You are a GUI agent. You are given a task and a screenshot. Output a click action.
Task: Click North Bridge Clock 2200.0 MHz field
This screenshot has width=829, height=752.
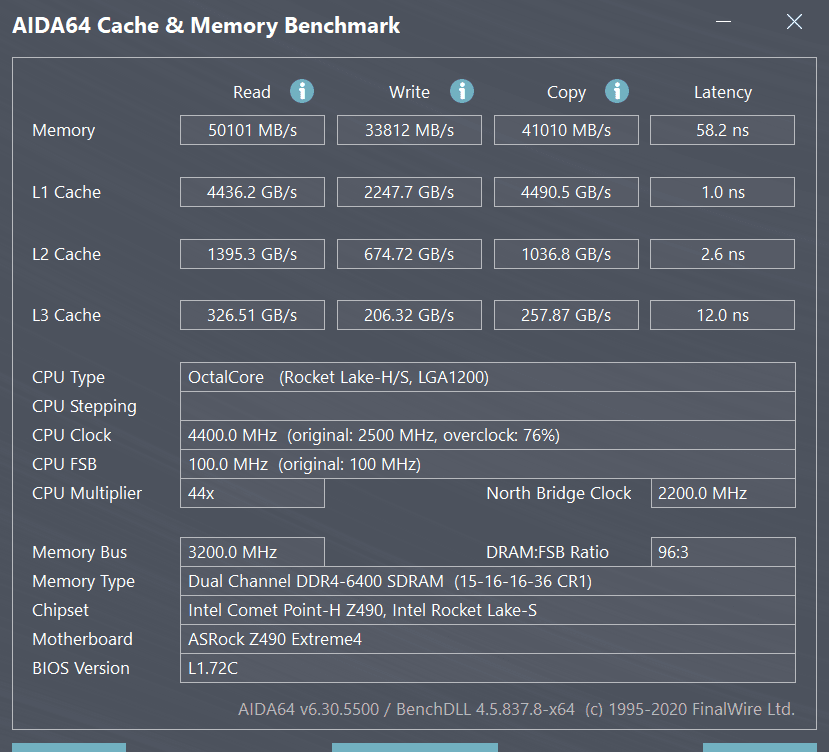point(723,493)
